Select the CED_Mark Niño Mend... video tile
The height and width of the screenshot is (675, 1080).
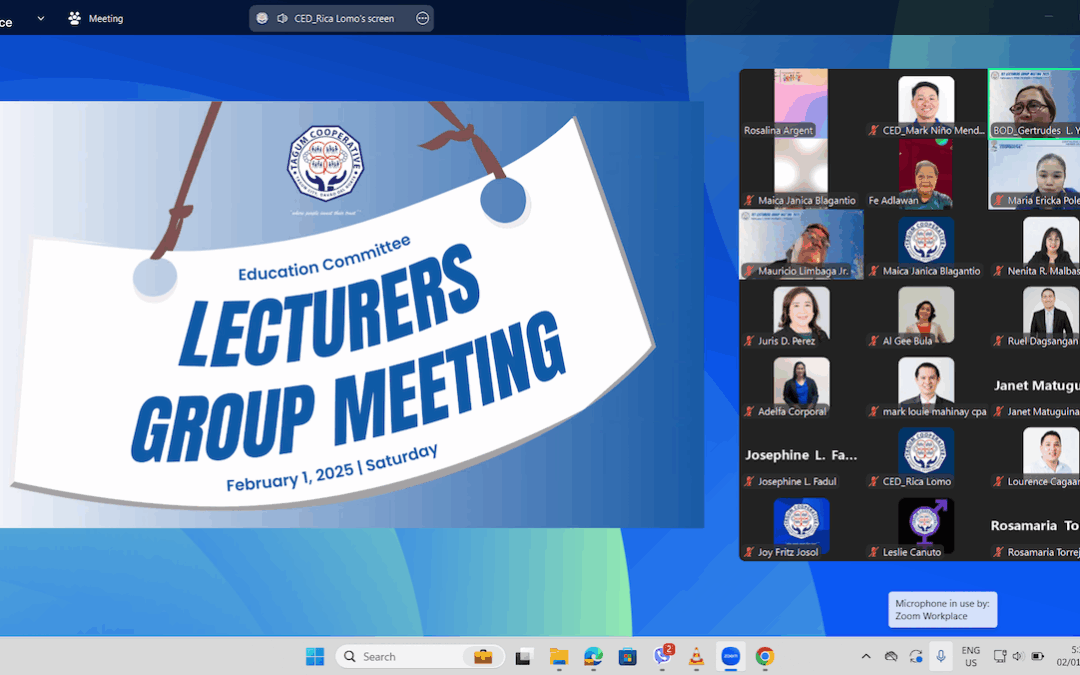926,103
